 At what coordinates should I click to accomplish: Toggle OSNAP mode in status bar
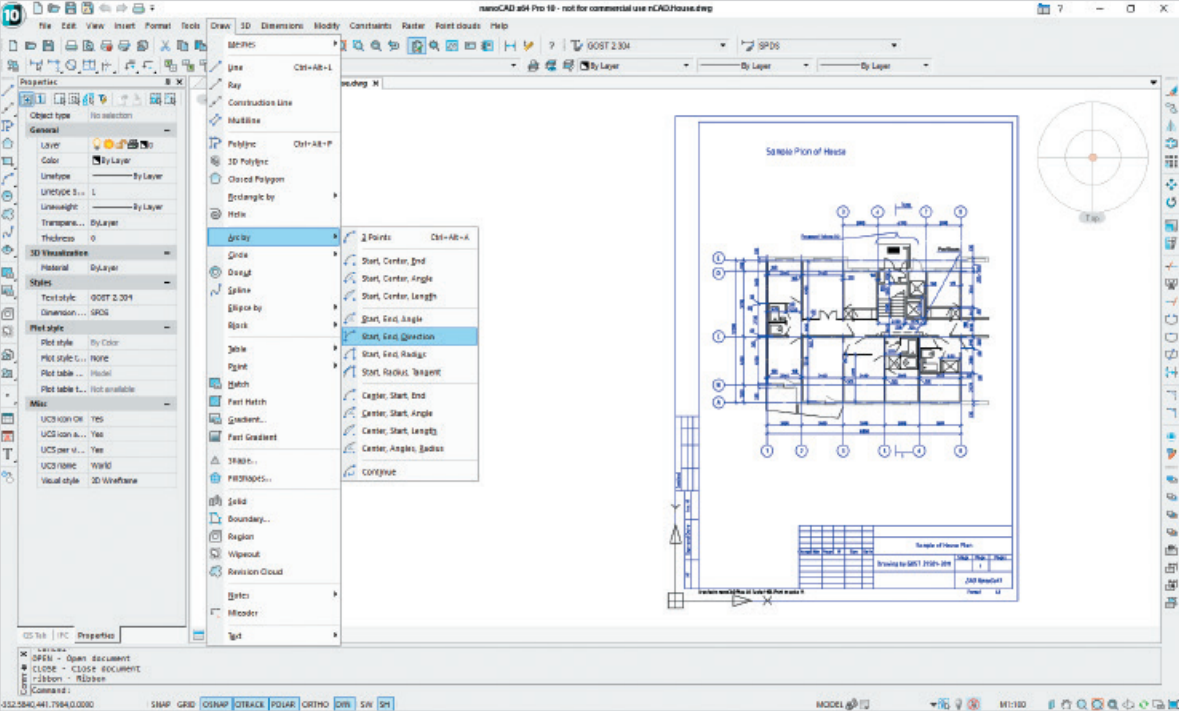(x=215, y=704)
